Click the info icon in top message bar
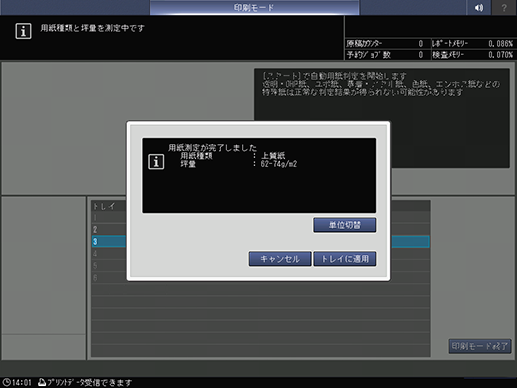Image resolution: width=517 pixels, height=388 pixels. coord(23,31)
